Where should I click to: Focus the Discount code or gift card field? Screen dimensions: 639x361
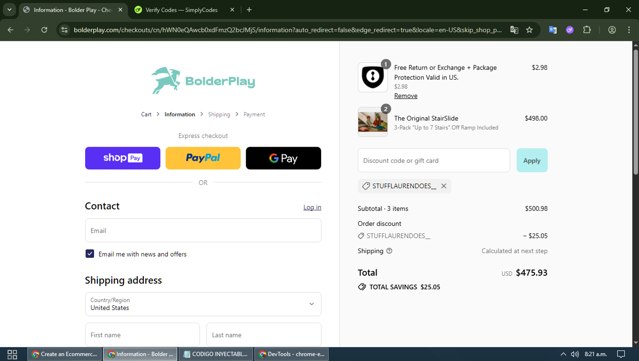pos(434,161)
